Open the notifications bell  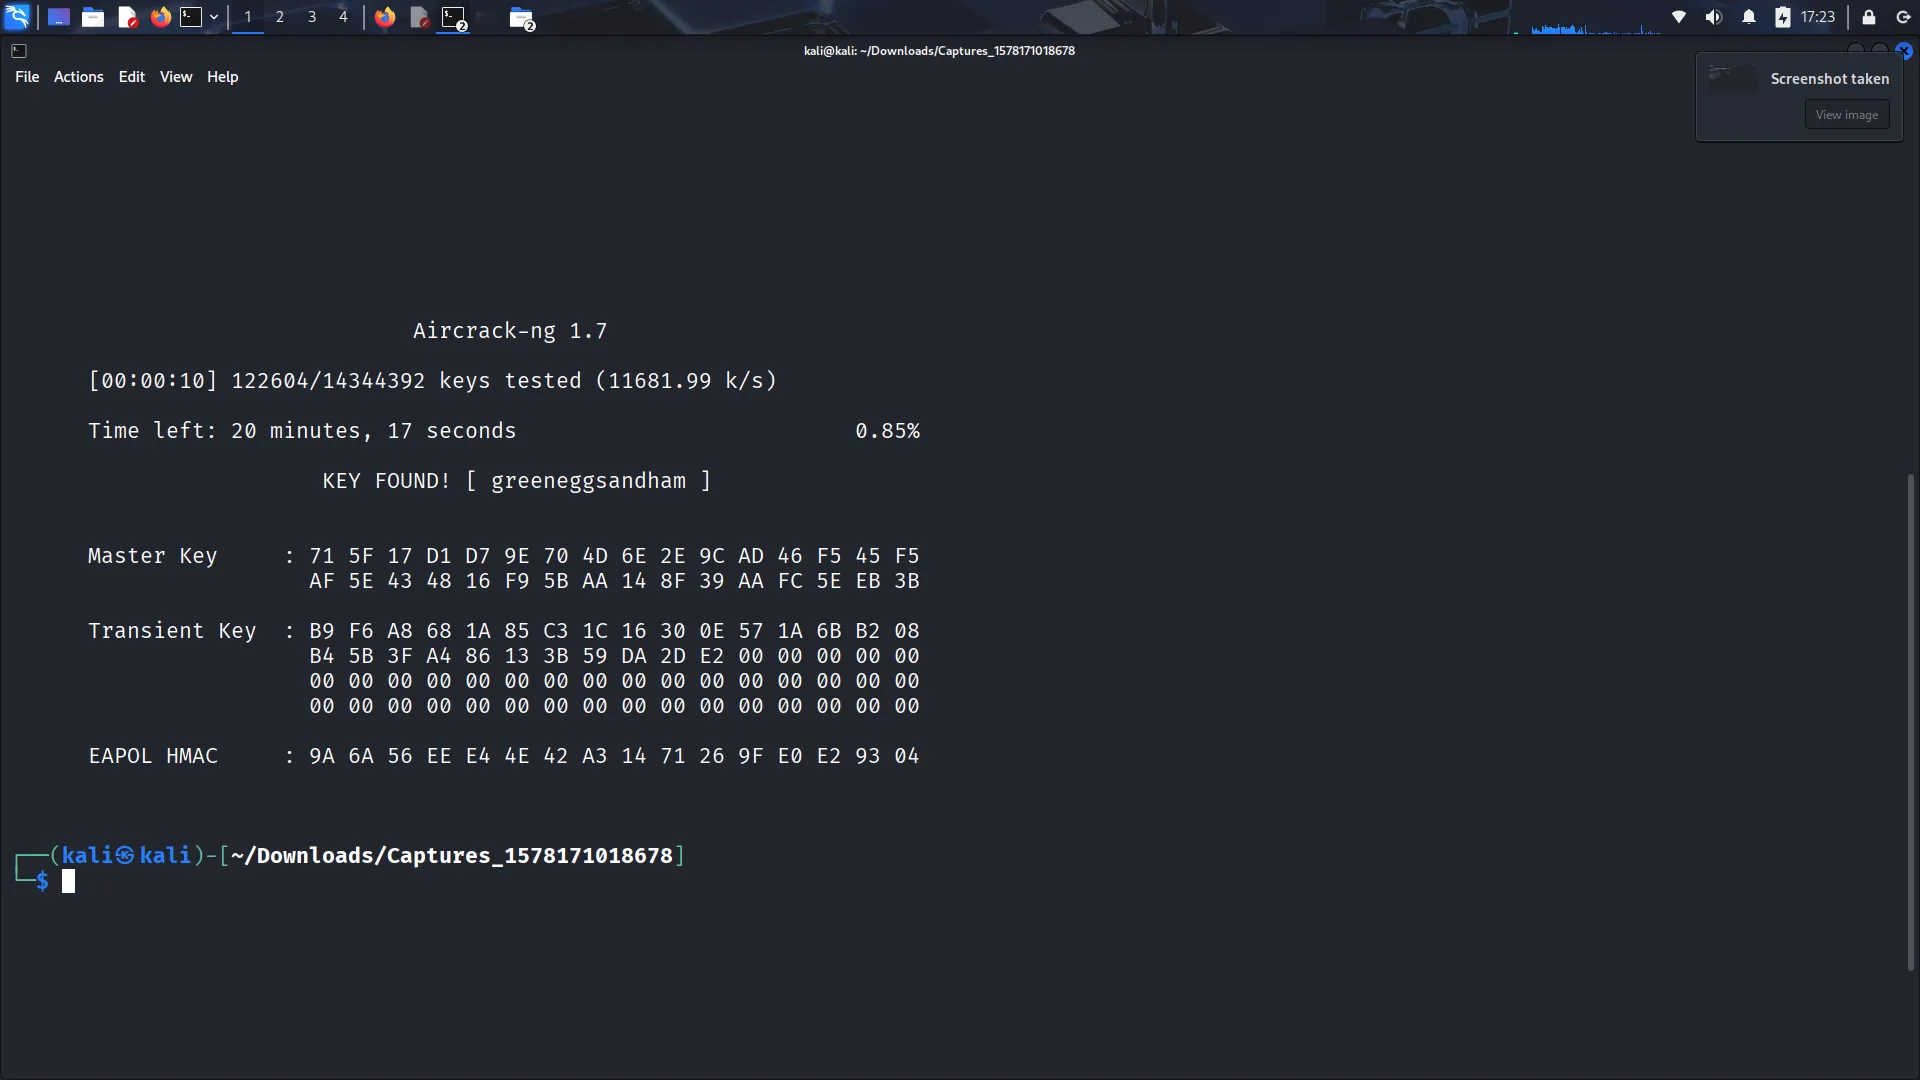(x=1749, y=17)
